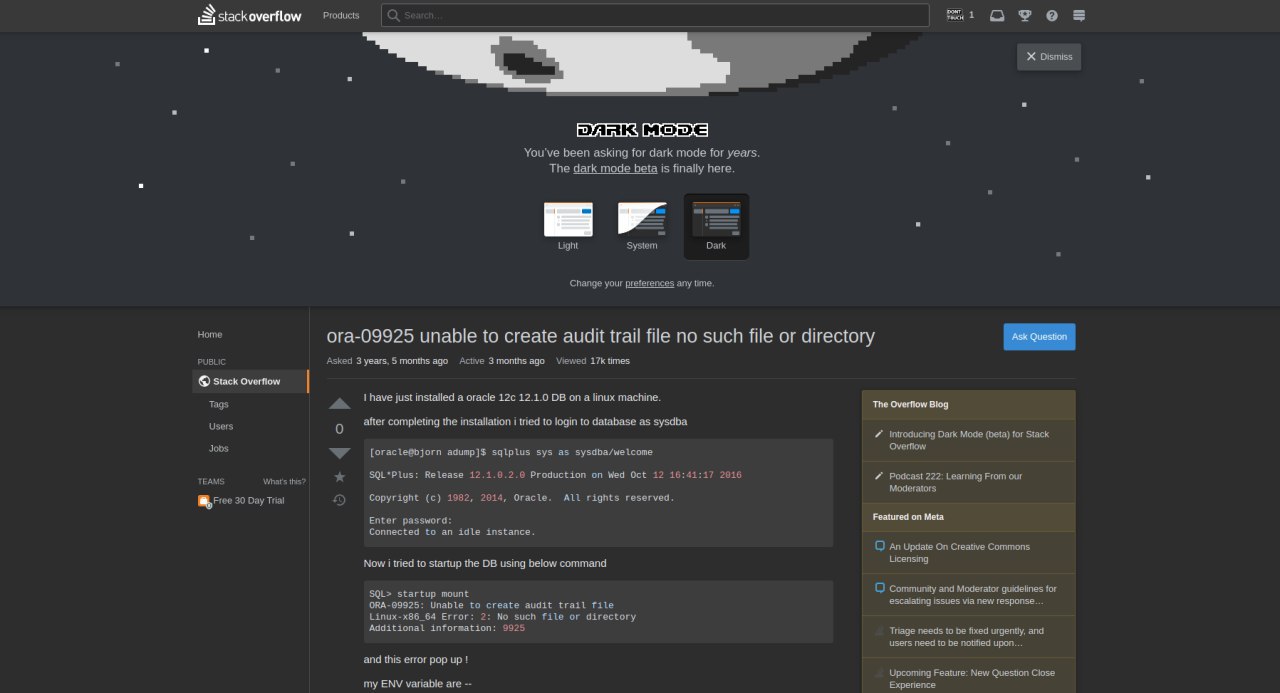Open the user avatar with reputation 1
The width and height of the screenshot is (1280, 693).
tap(960, 15)
